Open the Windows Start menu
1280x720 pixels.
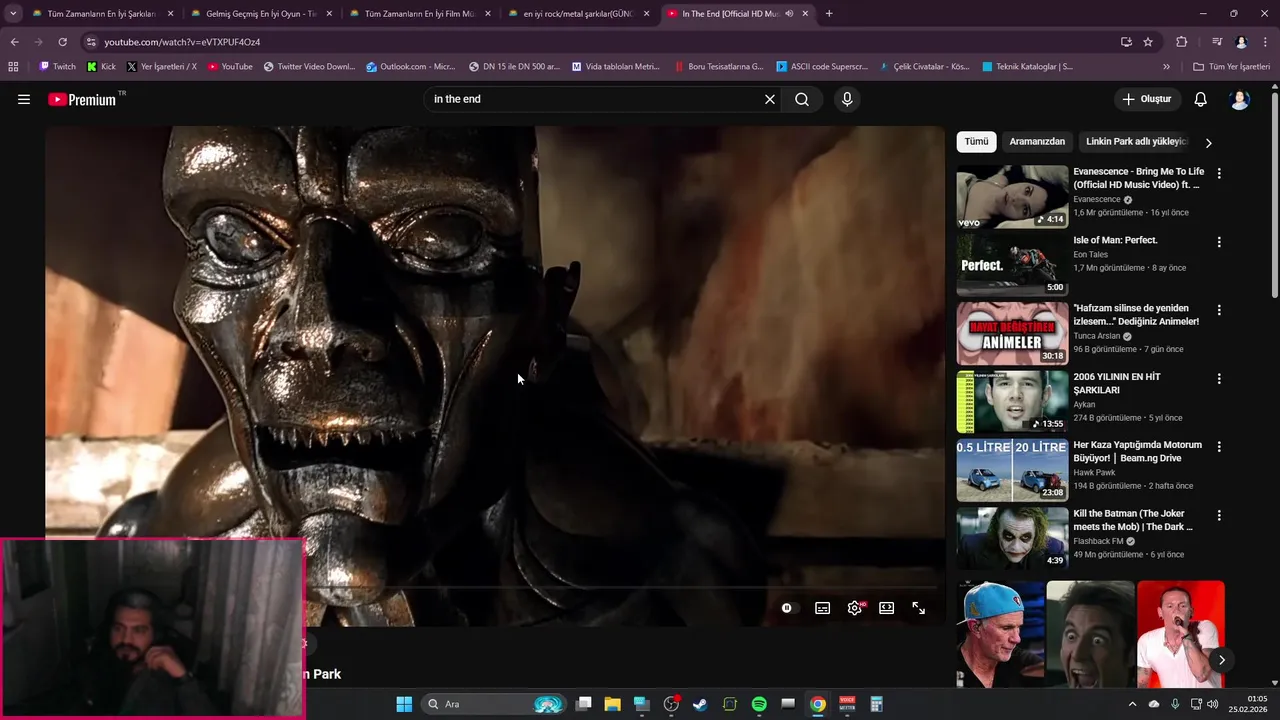[404, 704]
